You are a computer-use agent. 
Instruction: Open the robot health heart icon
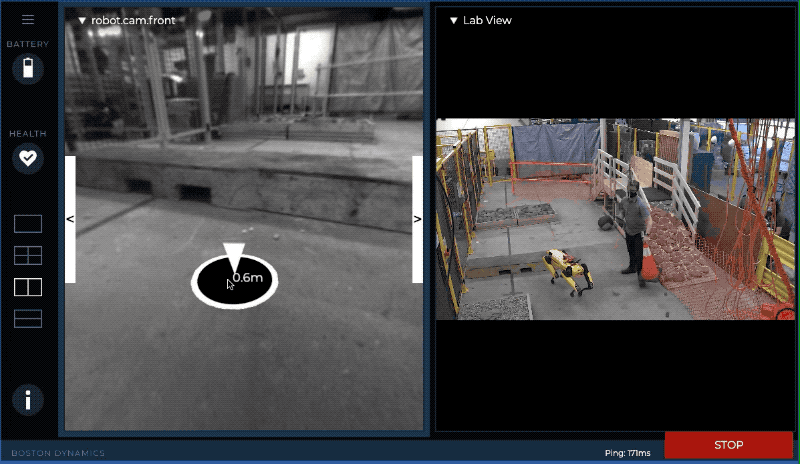pos(28,158)
